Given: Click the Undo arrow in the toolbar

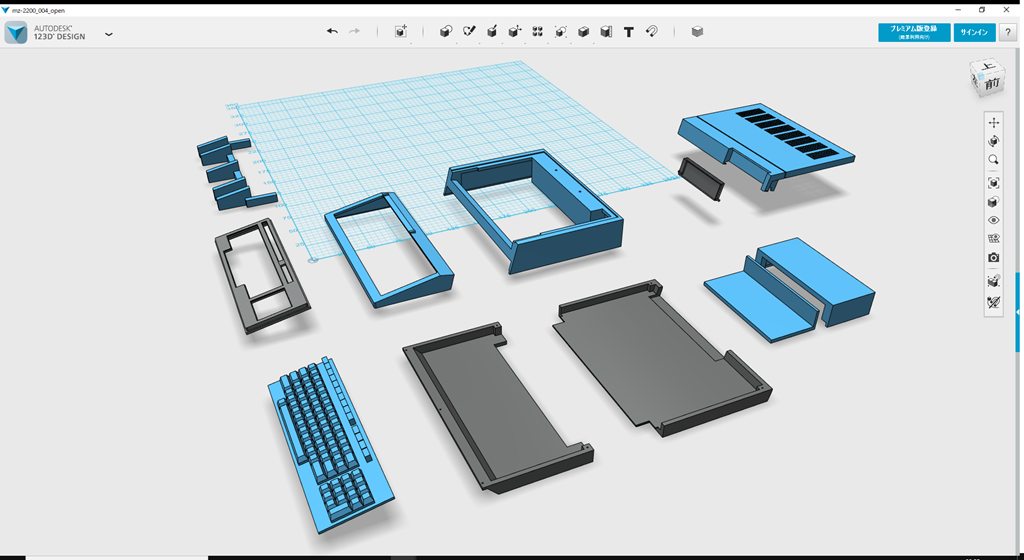Looking at the screenshot, I should coord(332,32).
